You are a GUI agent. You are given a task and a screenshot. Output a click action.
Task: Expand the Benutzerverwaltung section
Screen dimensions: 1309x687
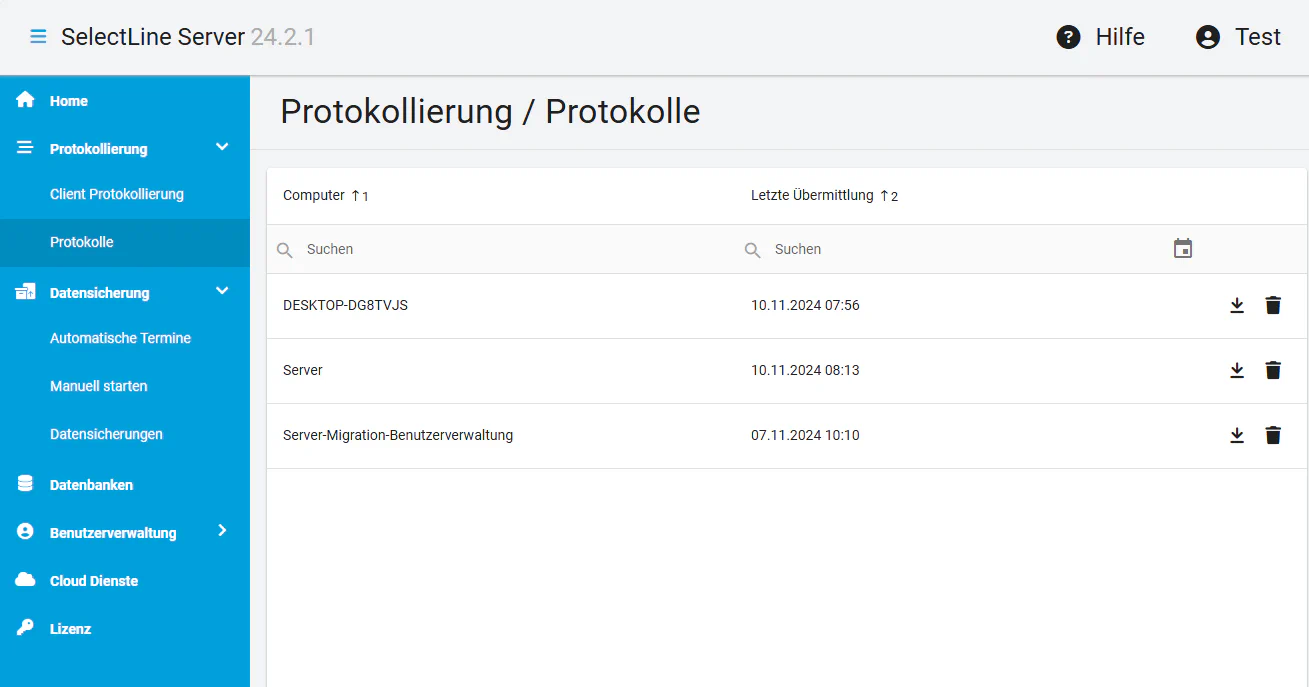(222, 531)
